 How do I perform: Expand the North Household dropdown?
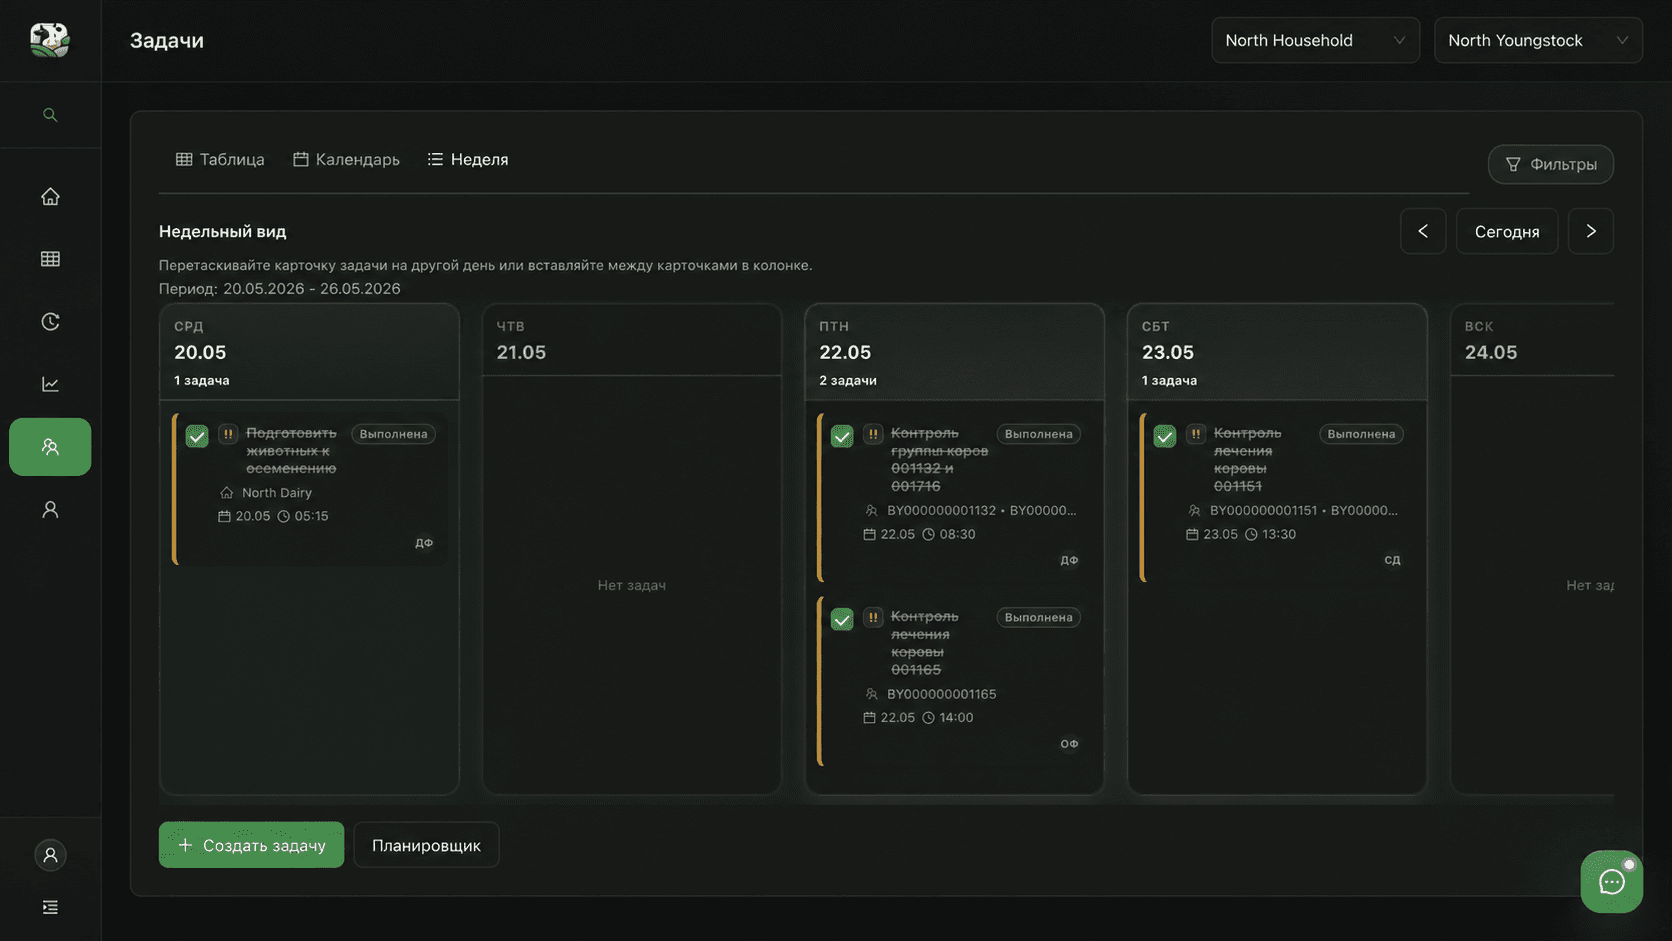[x=1315, y=40]
